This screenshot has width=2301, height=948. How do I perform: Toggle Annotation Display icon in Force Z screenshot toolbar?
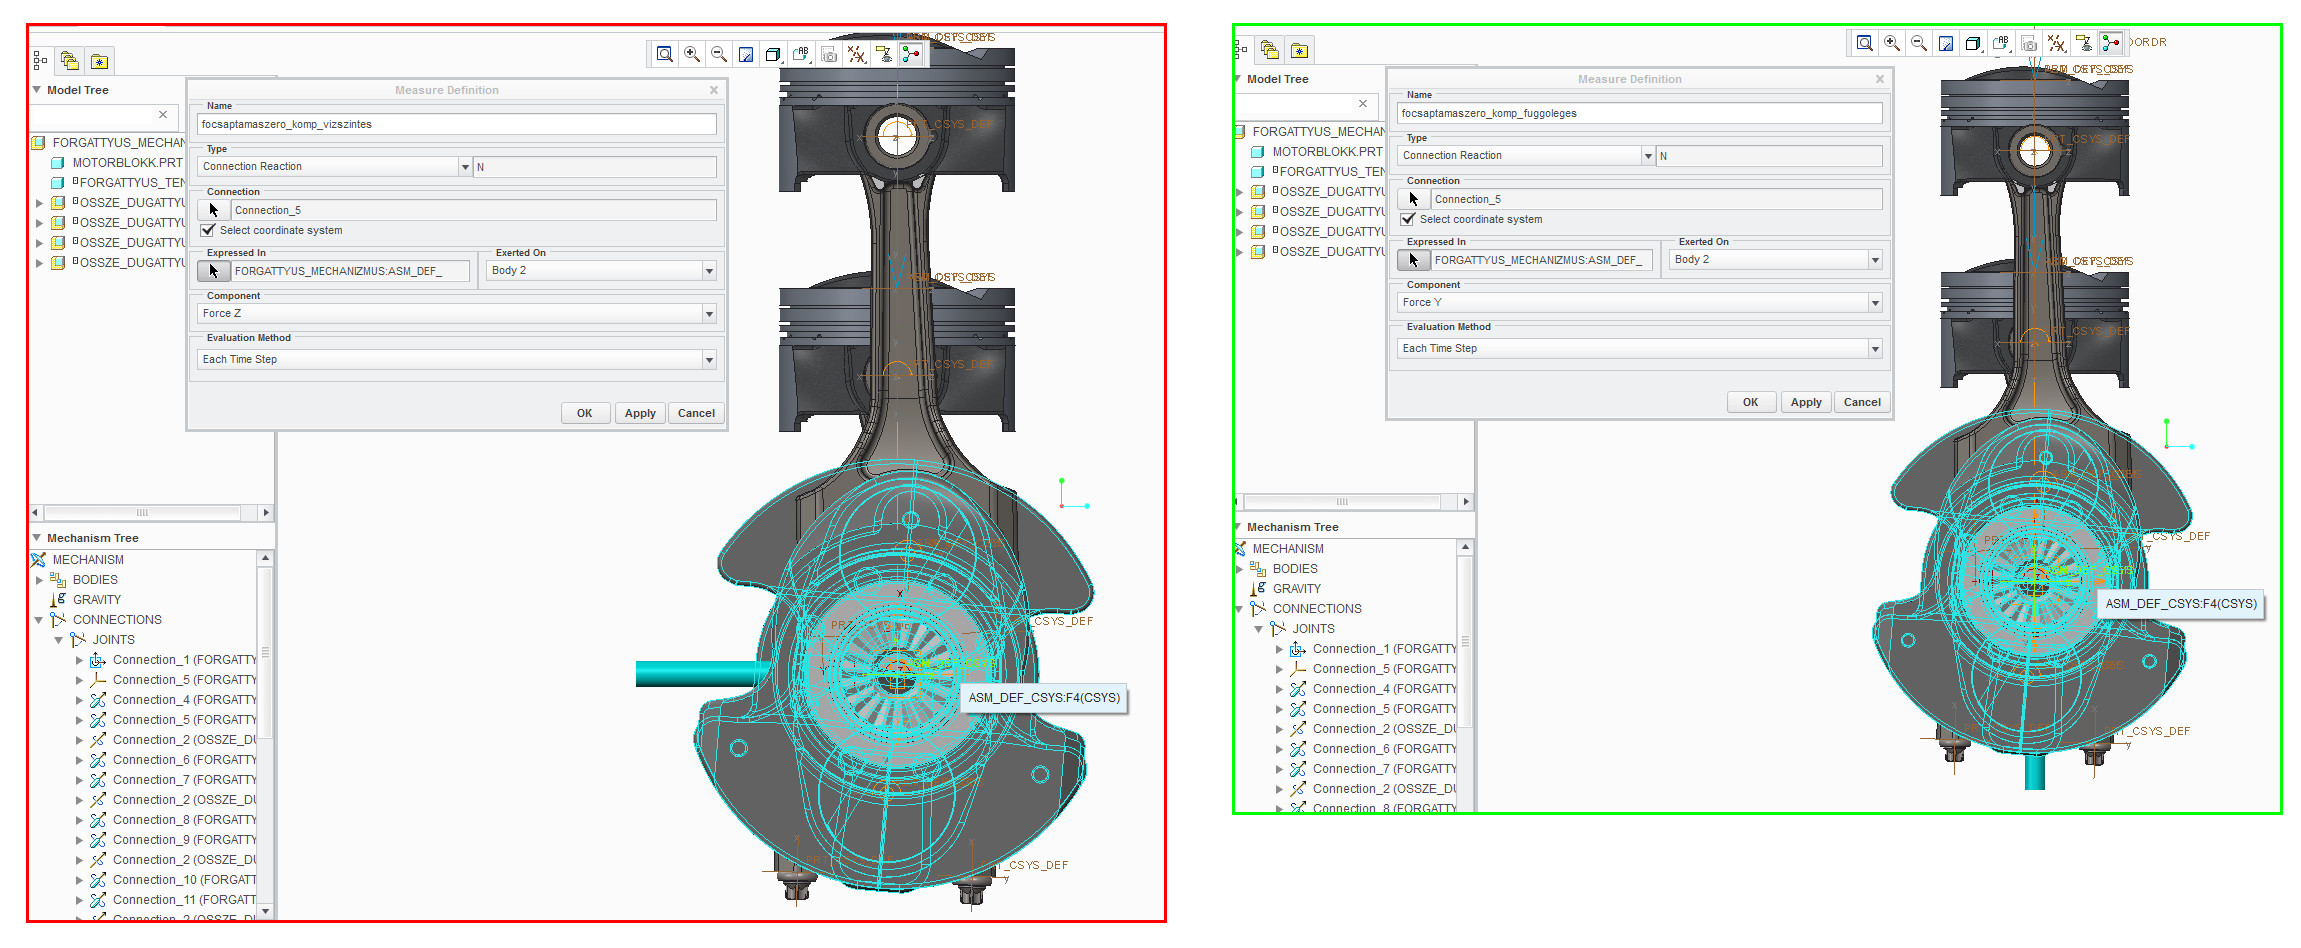884,54
